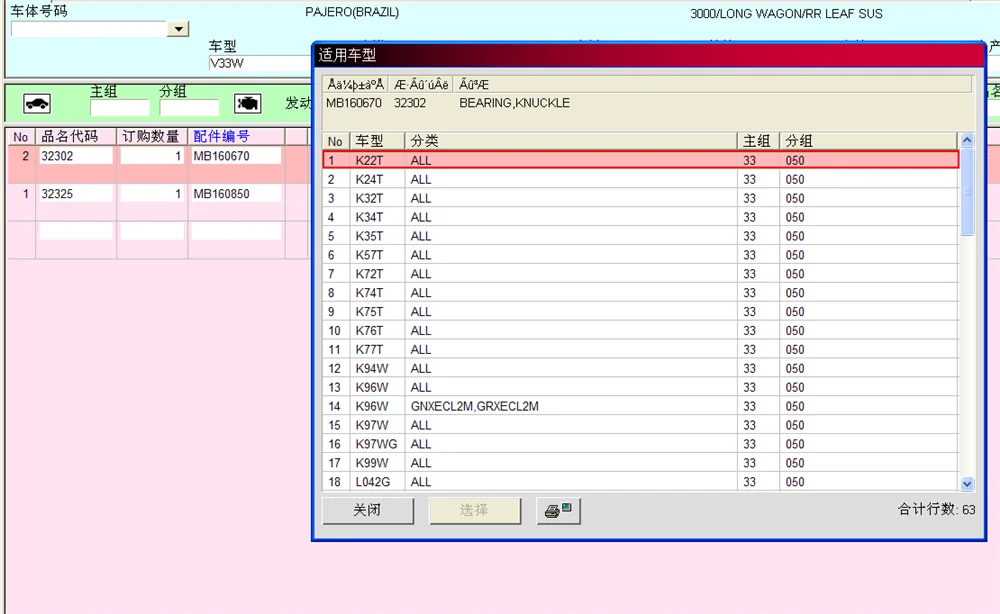Select the K74T row

pyautogui.click(x=640, y=293)
